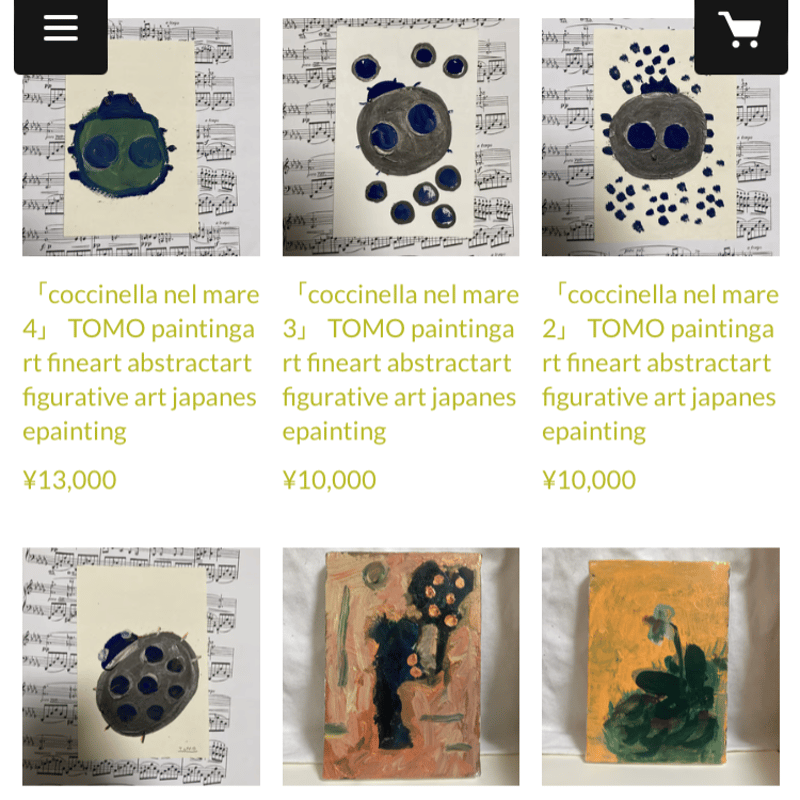The width and height of the screenshot is (800, 800).
Task: View the orange painting with green plant
Action: (661, 666)
